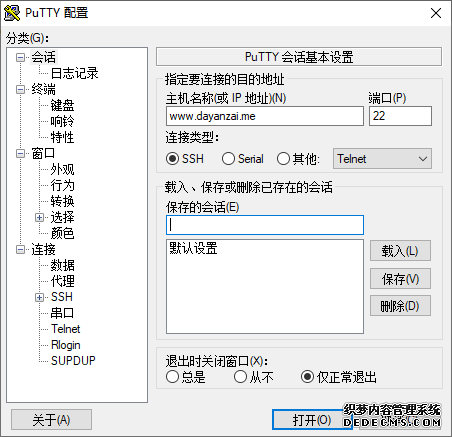
Task: Open the 连接 category
Action: 44,249
